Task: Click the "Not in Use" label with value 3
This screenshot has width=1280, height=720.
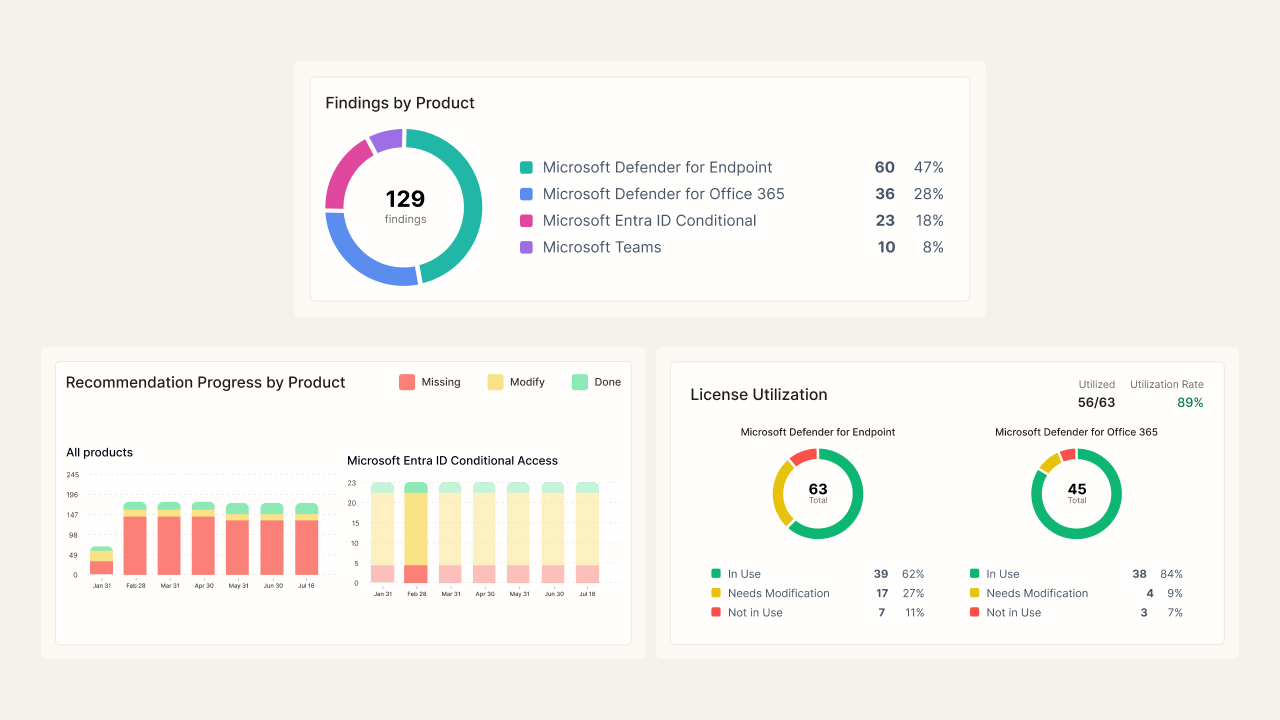Action: 1013,613
